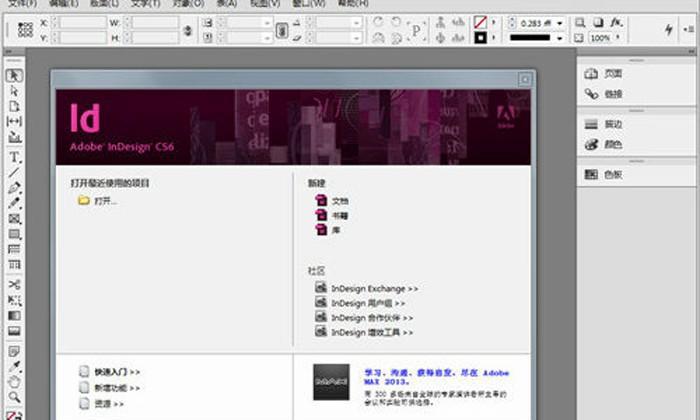
Task: Select the Pen tool
Action: [14, 188]
